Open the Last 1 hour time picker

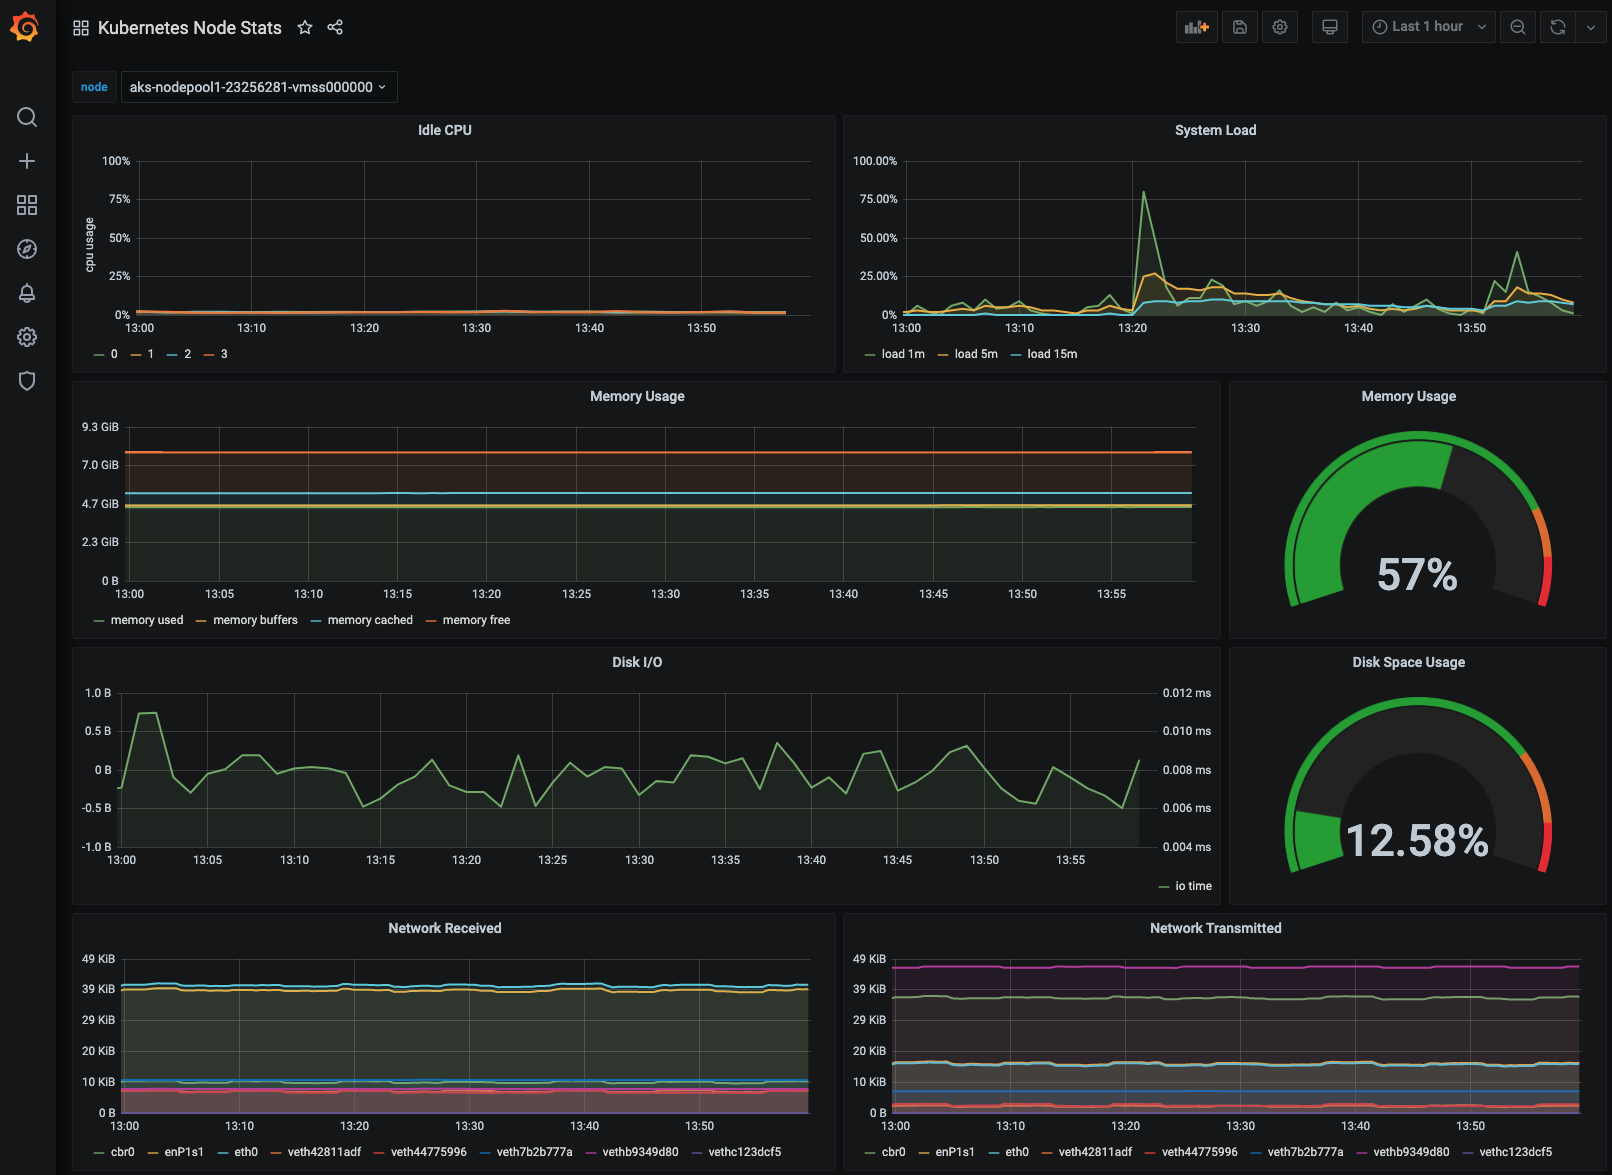click(1428, 27)
